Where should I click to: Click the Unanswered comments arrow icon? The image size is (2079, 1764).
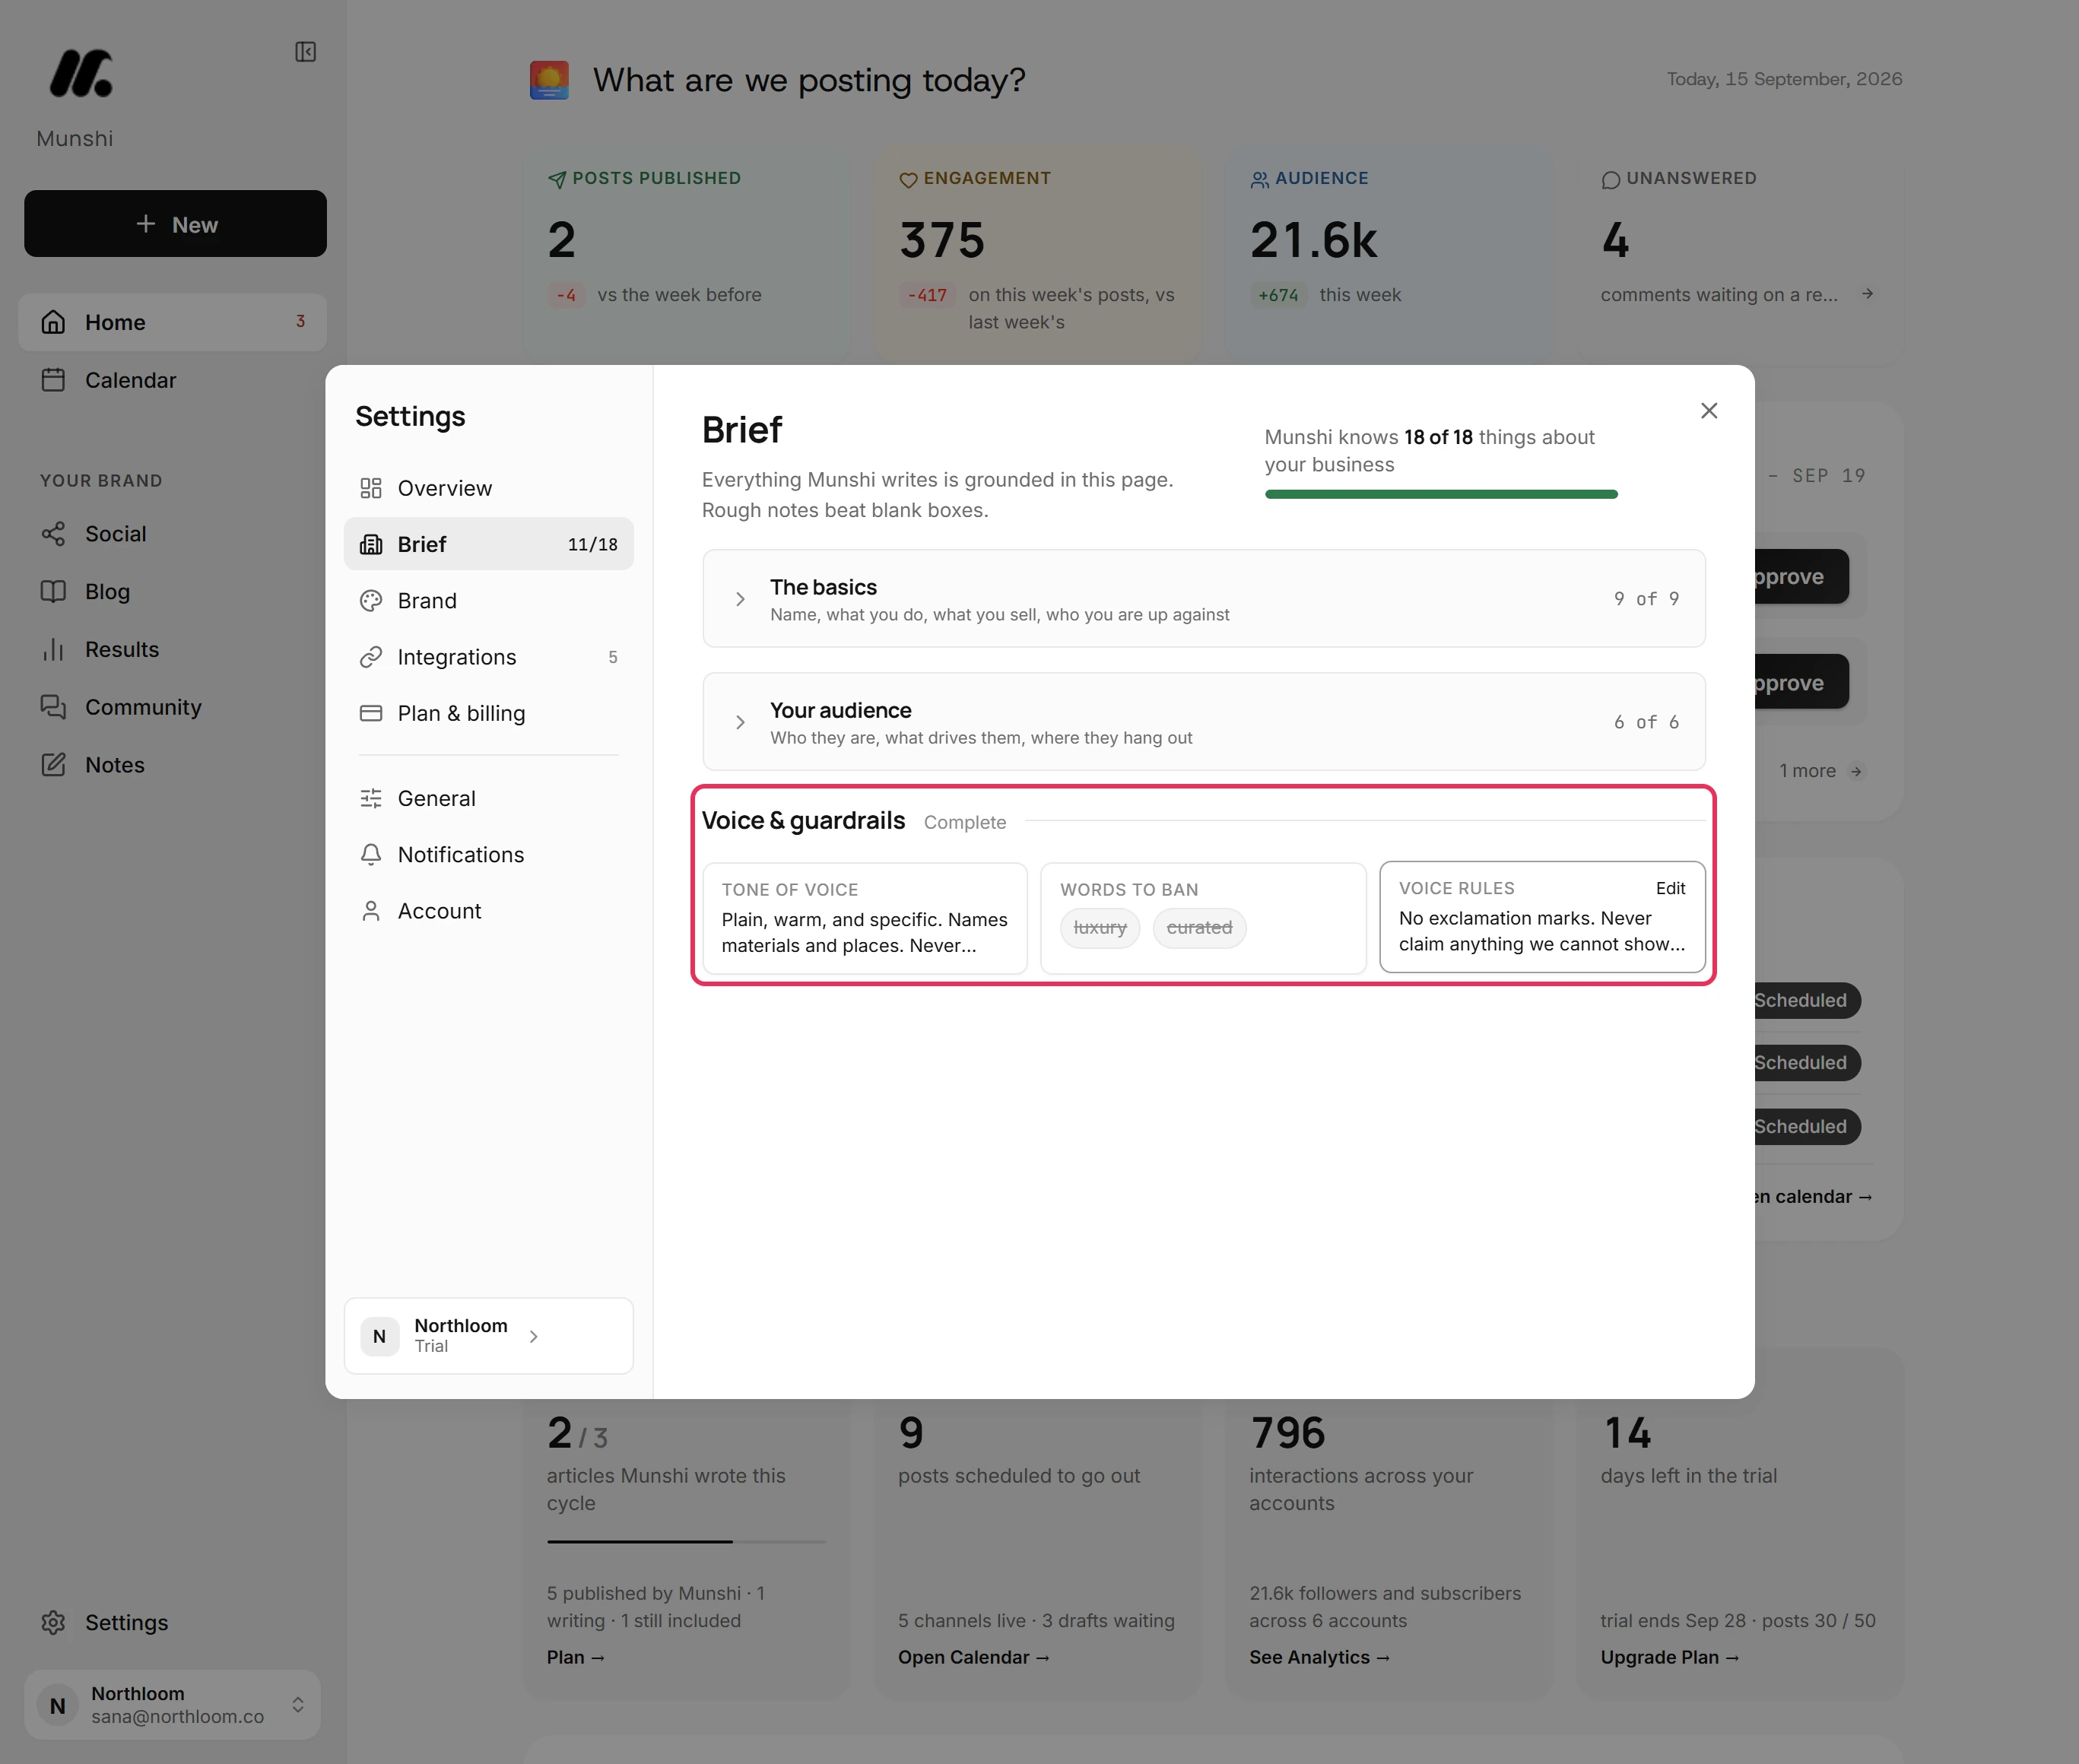[1867, 294]
